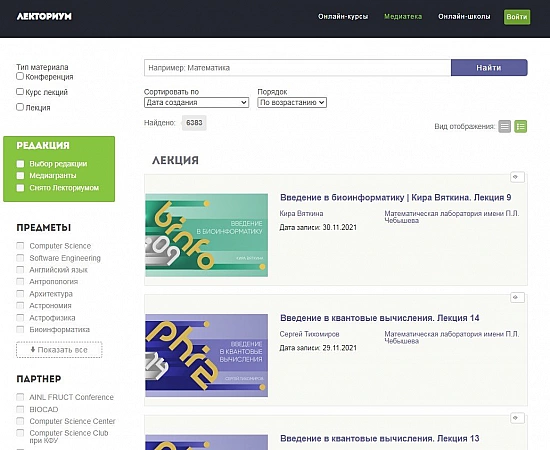Open Введение в квантовые вычисления Лекция 14

coord(380,318)
